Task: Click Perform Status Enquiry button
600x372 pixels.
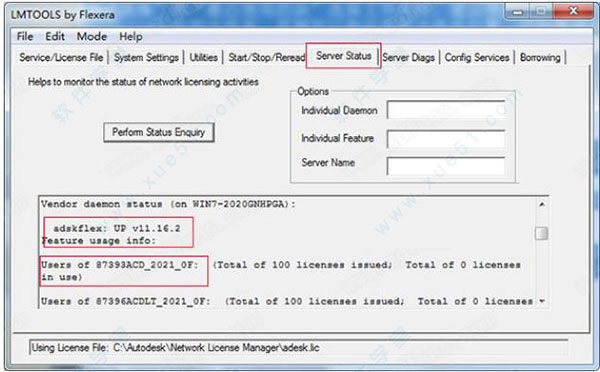Action: pos(159,132)
